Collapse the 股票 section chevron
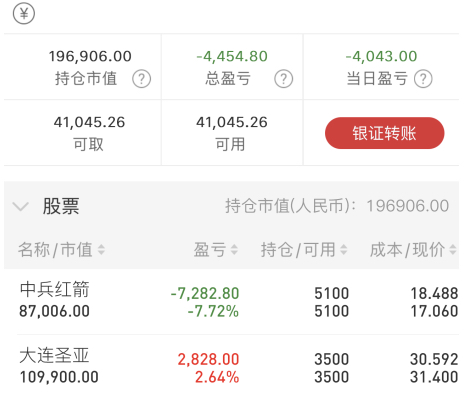 [21, 206]
